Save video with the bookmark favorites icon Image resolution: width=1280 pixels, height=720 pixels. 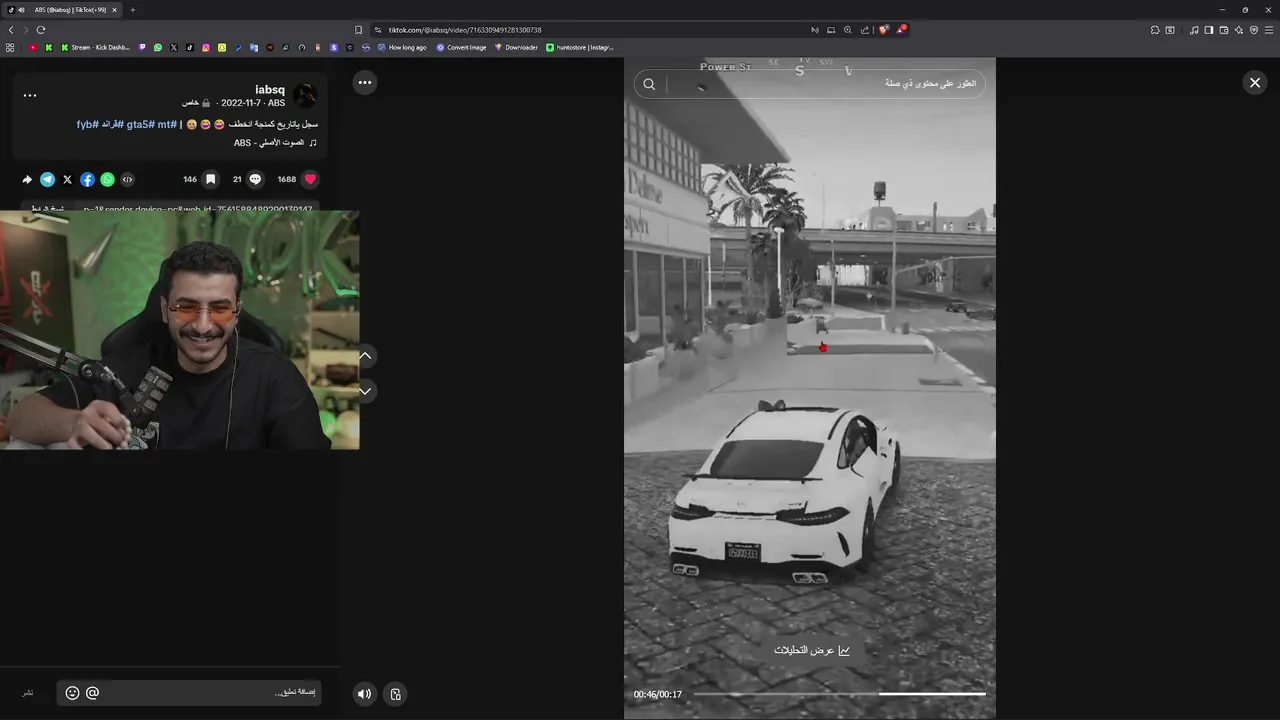point(210,179)
